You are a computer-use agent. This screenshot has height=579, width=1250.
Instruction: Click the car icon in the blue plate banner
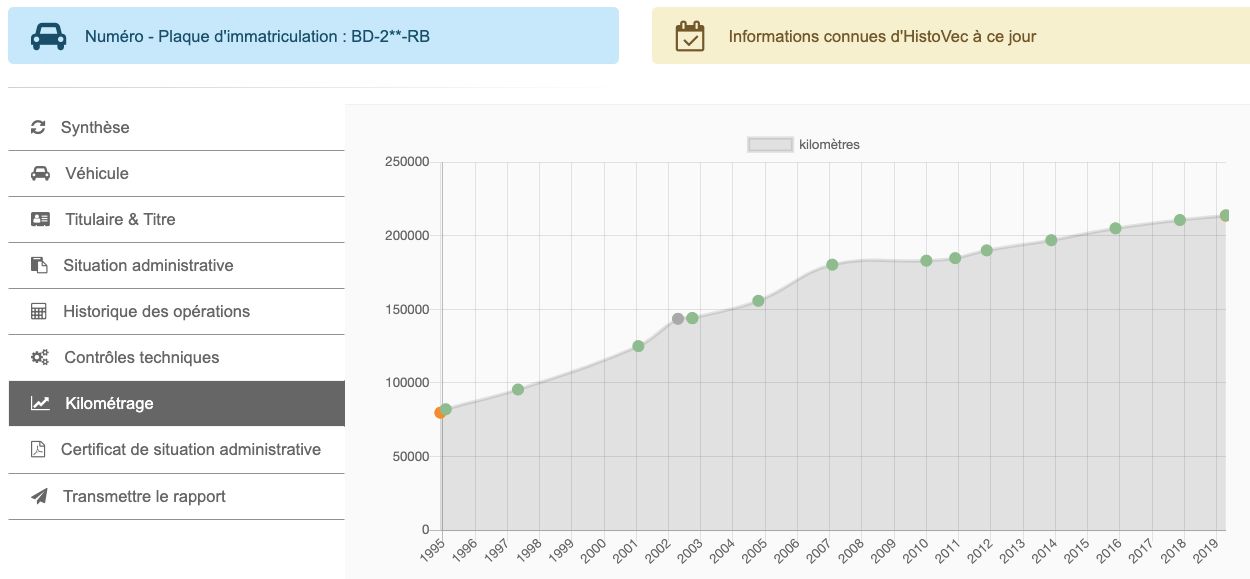pos(48,36)
